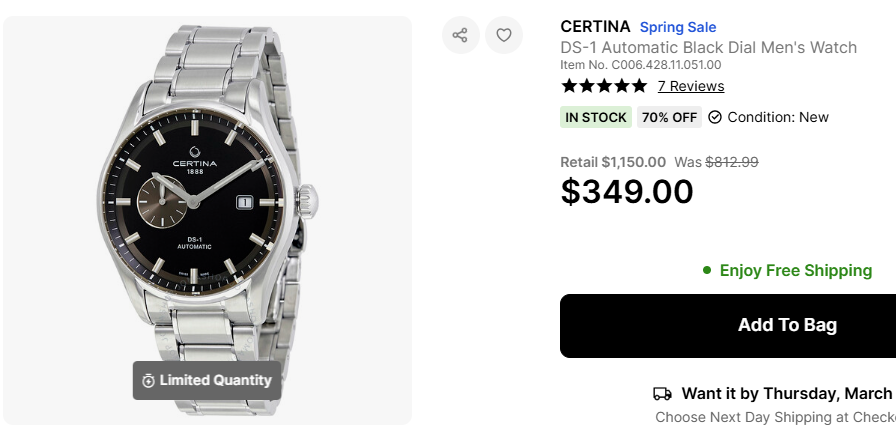Click the IN STOCK badge
This screenshot has height=425, width=896.
[596, 117]
